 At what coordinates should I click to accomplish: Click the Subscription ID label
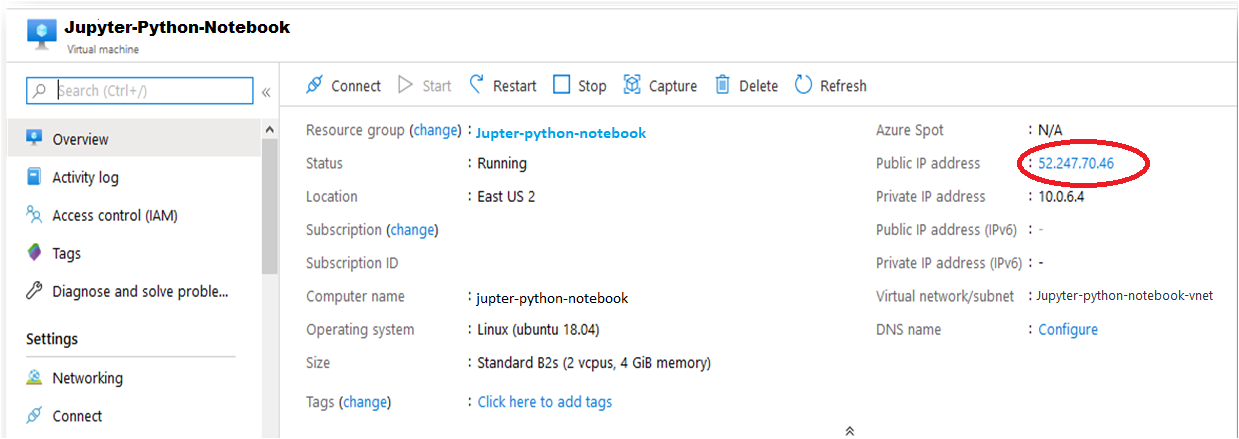click(352, 263)
